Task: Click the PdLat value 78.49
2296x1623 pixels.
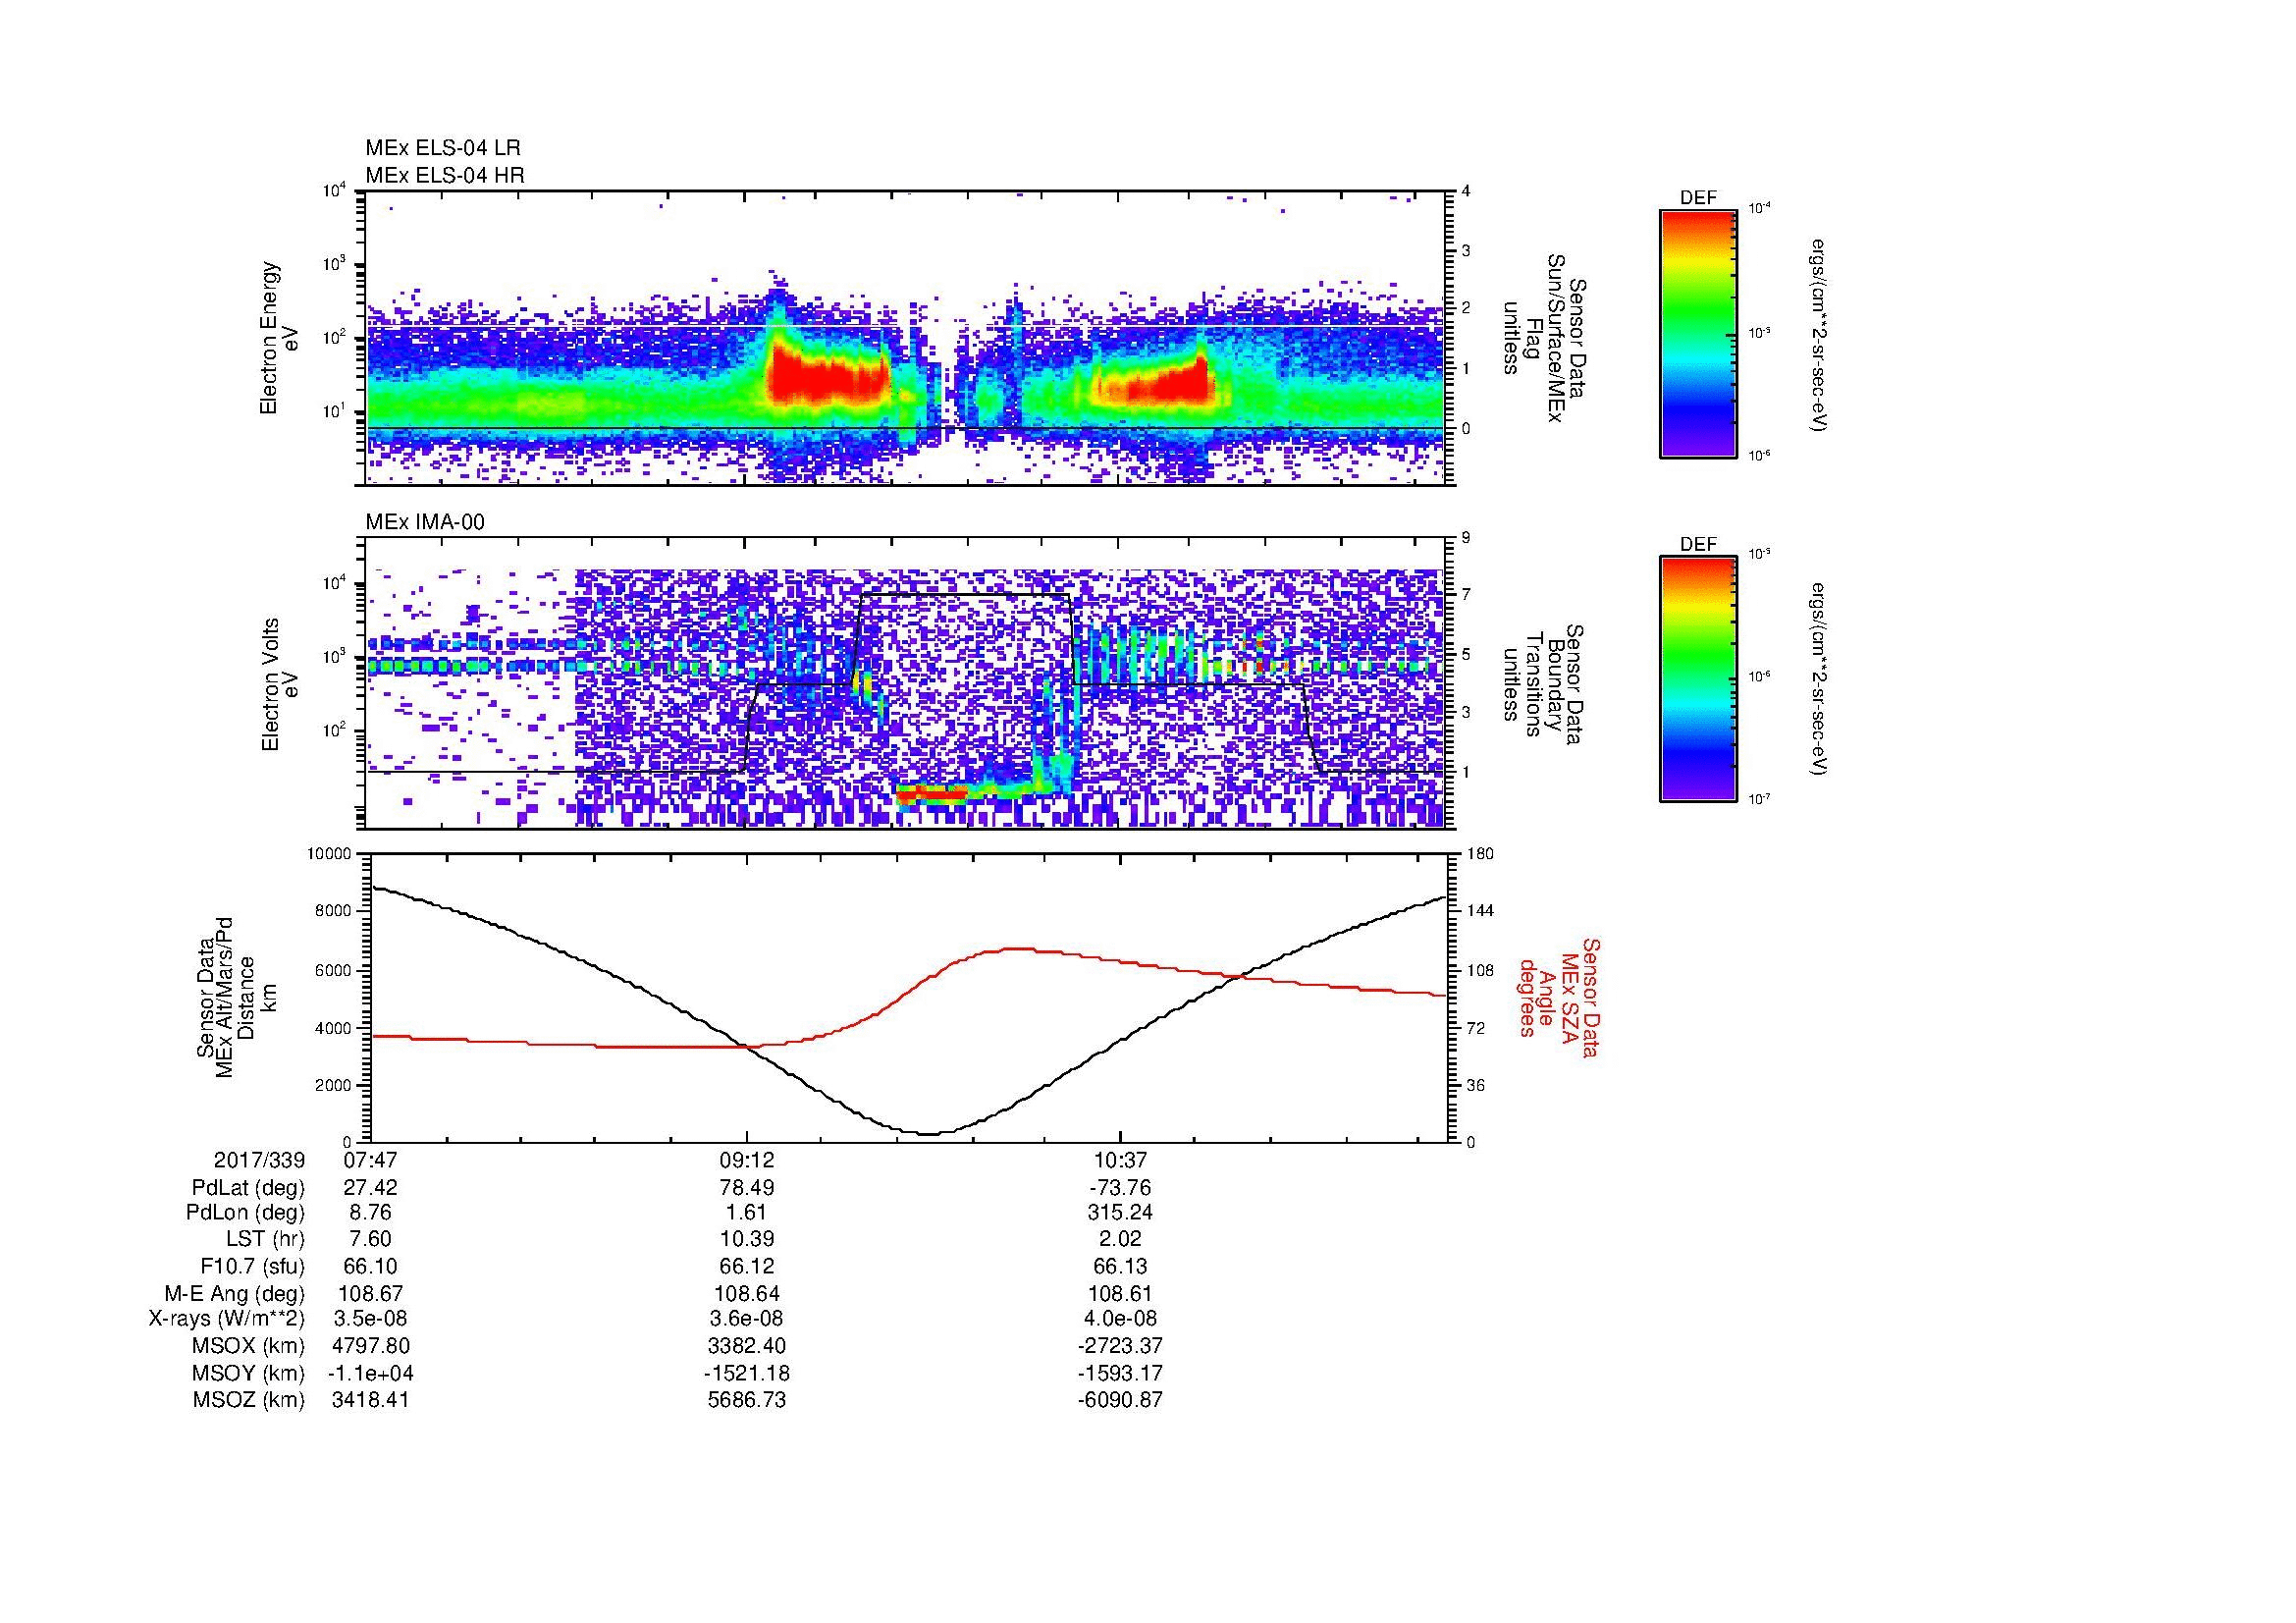Action: [x=746, y=1187]
